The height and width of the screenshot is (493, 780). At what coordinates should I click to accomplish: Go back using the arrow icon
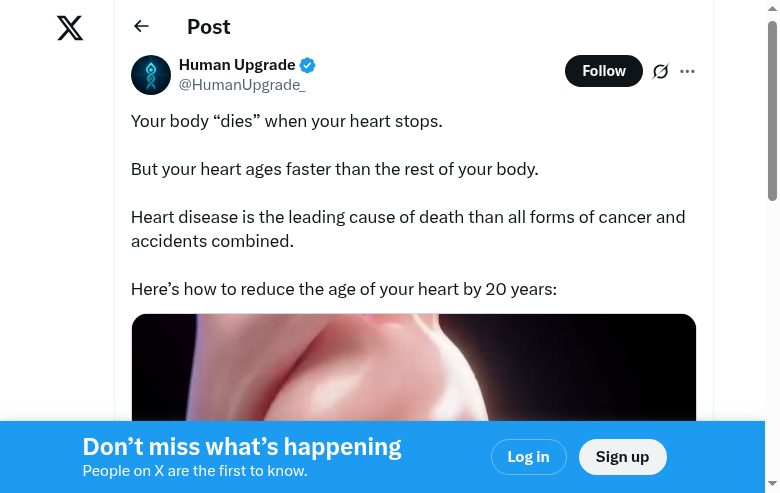(141, 27)
